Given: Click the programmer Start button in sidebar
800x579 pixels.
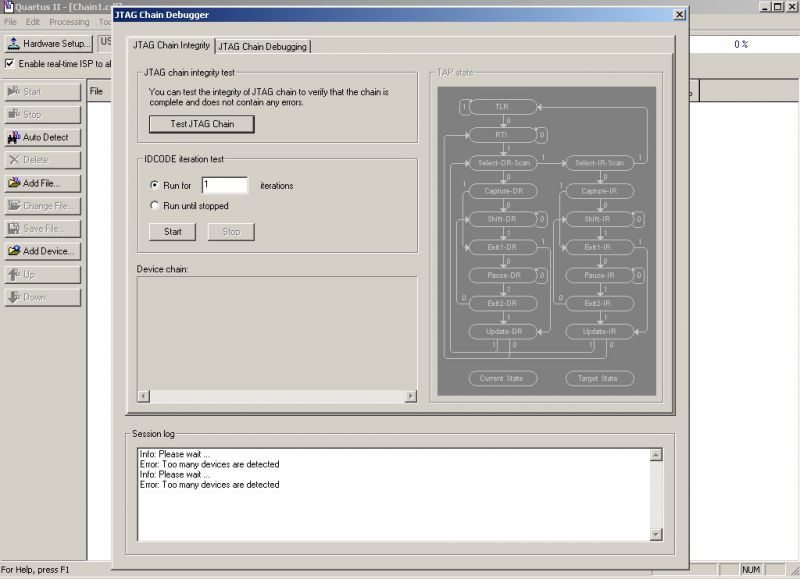Looking at the screenshot, I should pyautogui.click(x=43, y=92).
